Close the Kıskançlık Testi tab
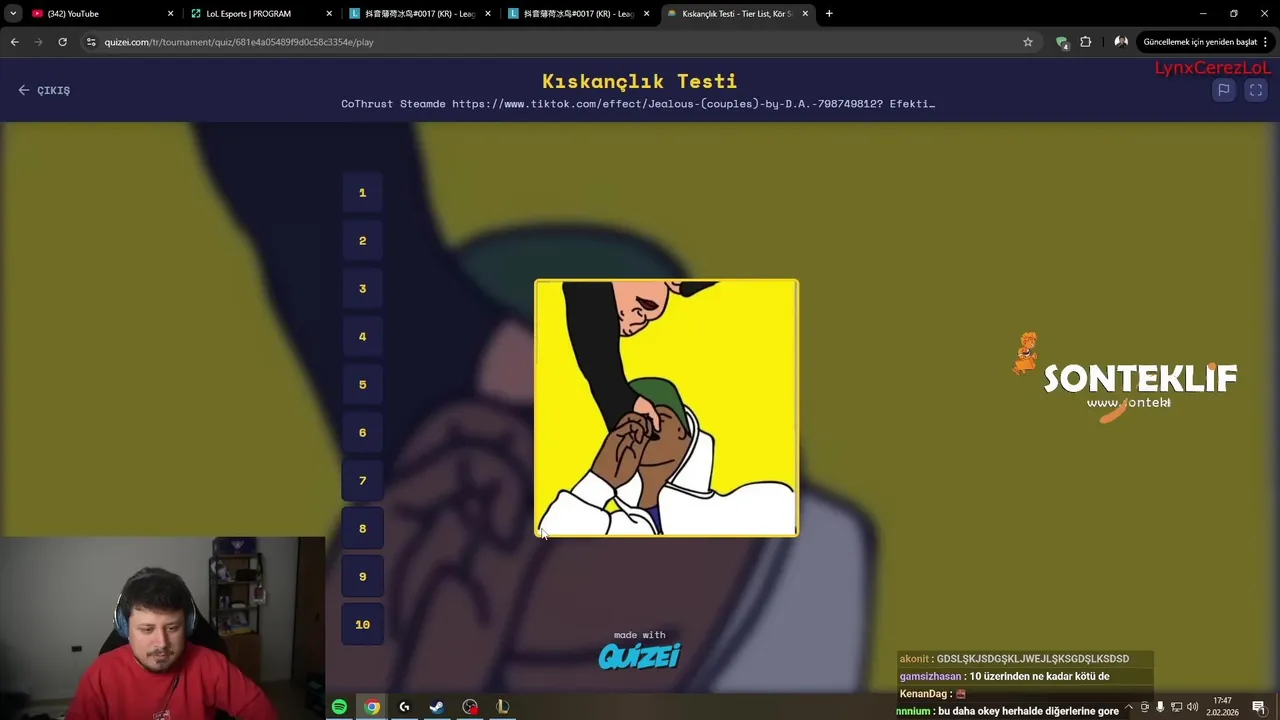Screen dimensions: 1280x720 pos(805,14)
